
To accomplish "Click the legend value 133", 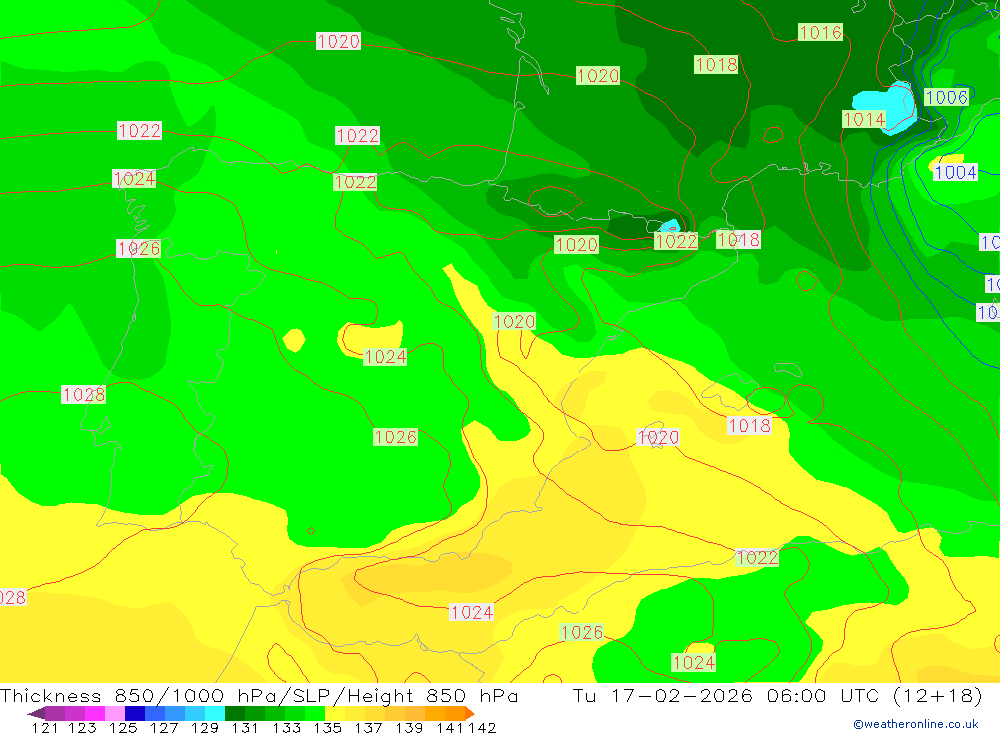I will (286, 727).
